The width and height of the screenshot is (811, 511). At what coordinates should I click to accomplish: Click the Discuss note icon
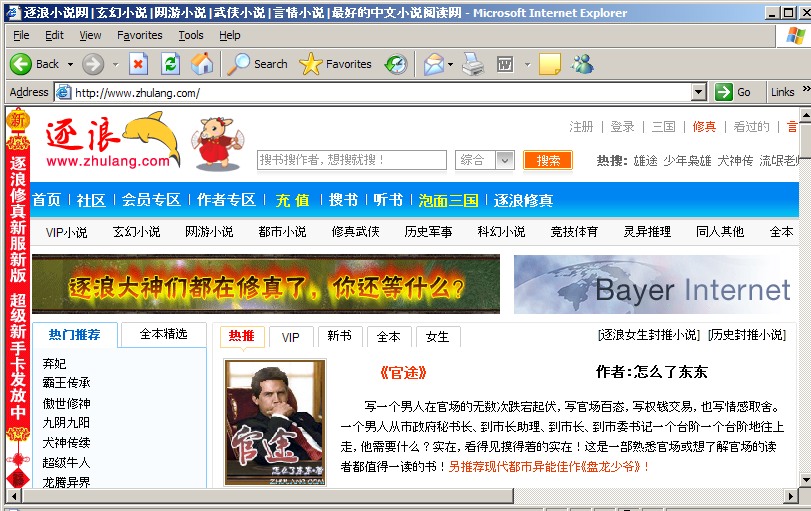tap(549, 64)
